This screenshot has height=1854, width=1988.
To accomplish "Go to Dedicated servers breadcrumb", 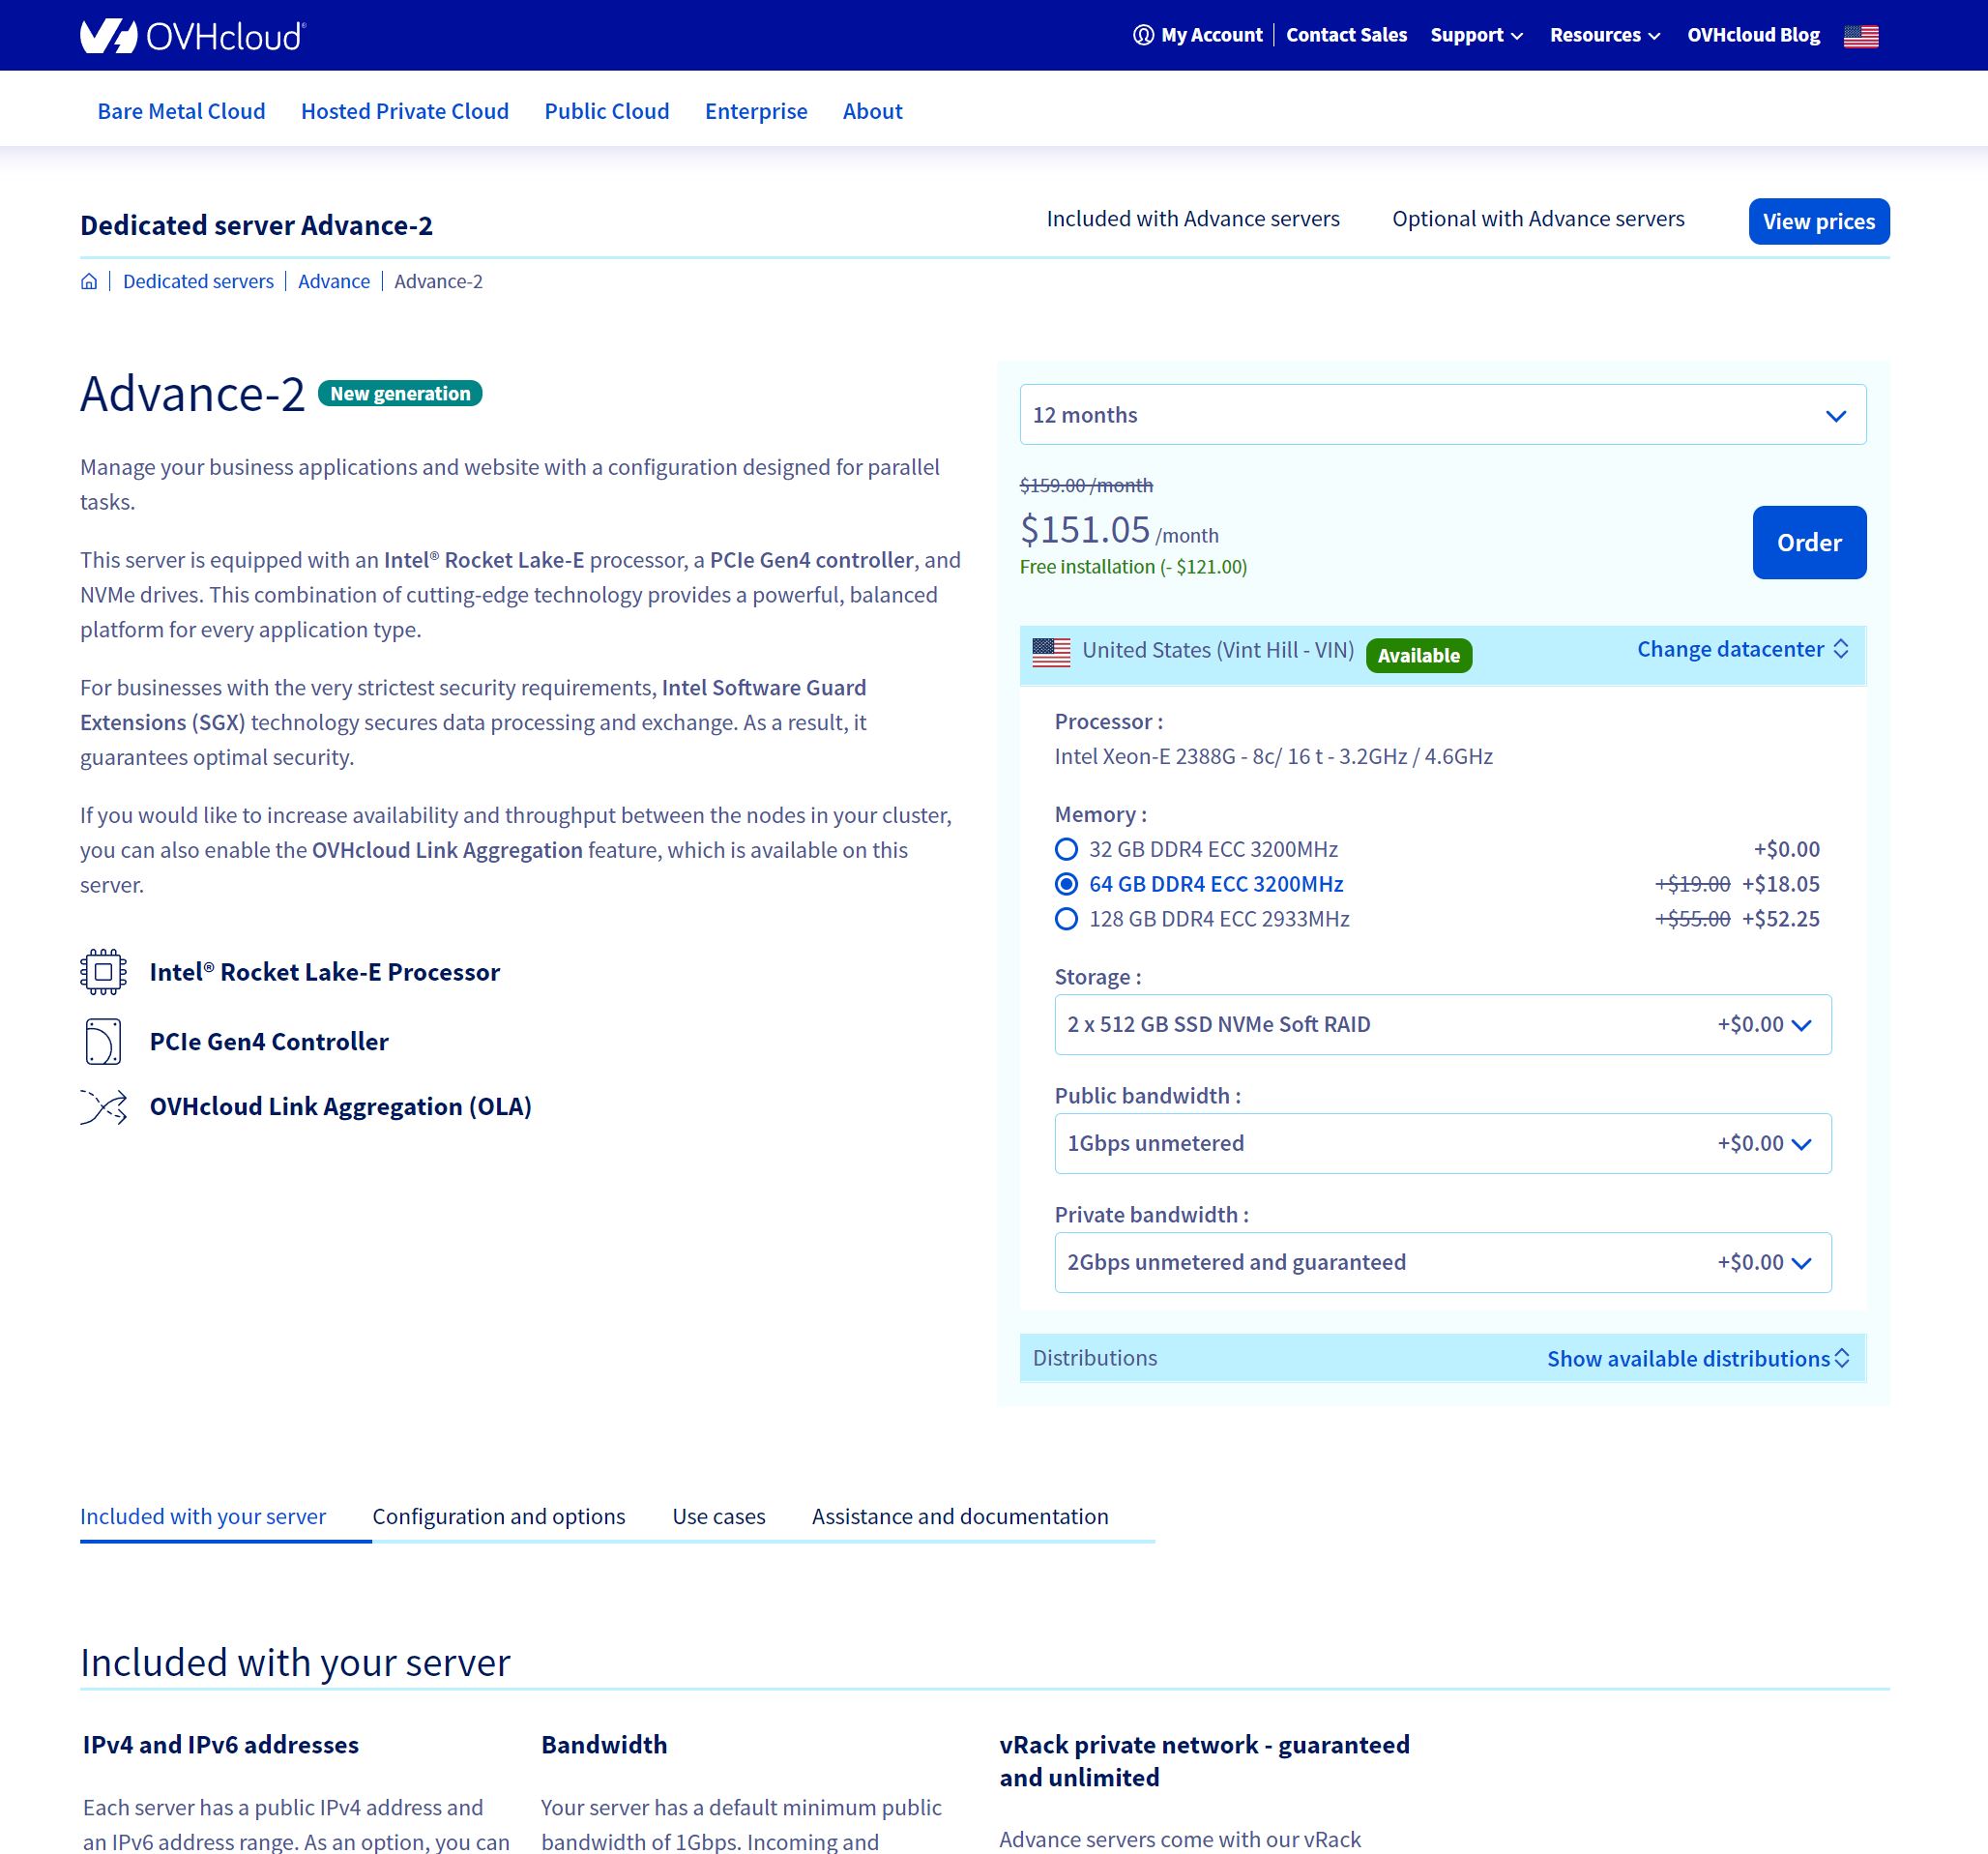I will pos(198,281).
